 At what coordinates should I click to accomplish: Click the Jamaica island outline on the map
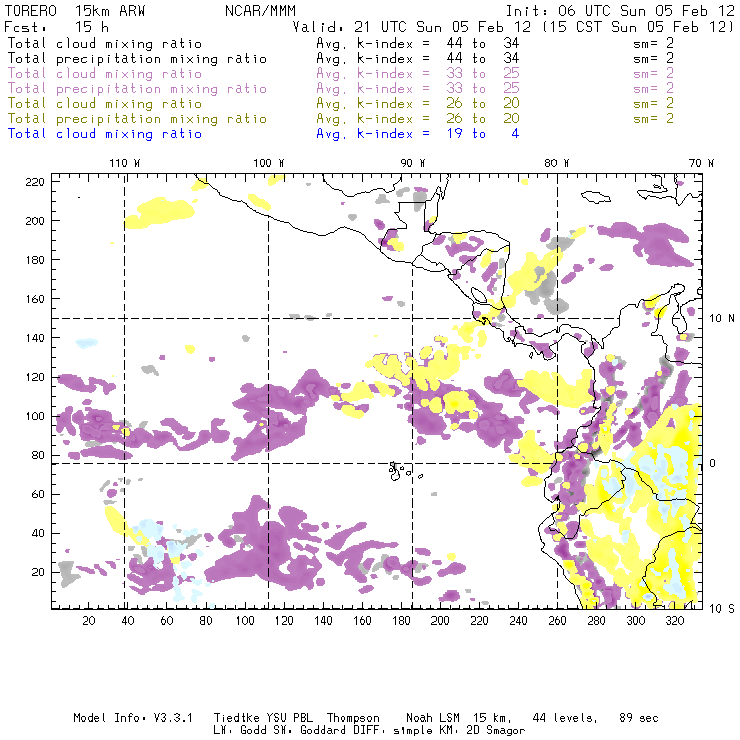tap(596, 196)
